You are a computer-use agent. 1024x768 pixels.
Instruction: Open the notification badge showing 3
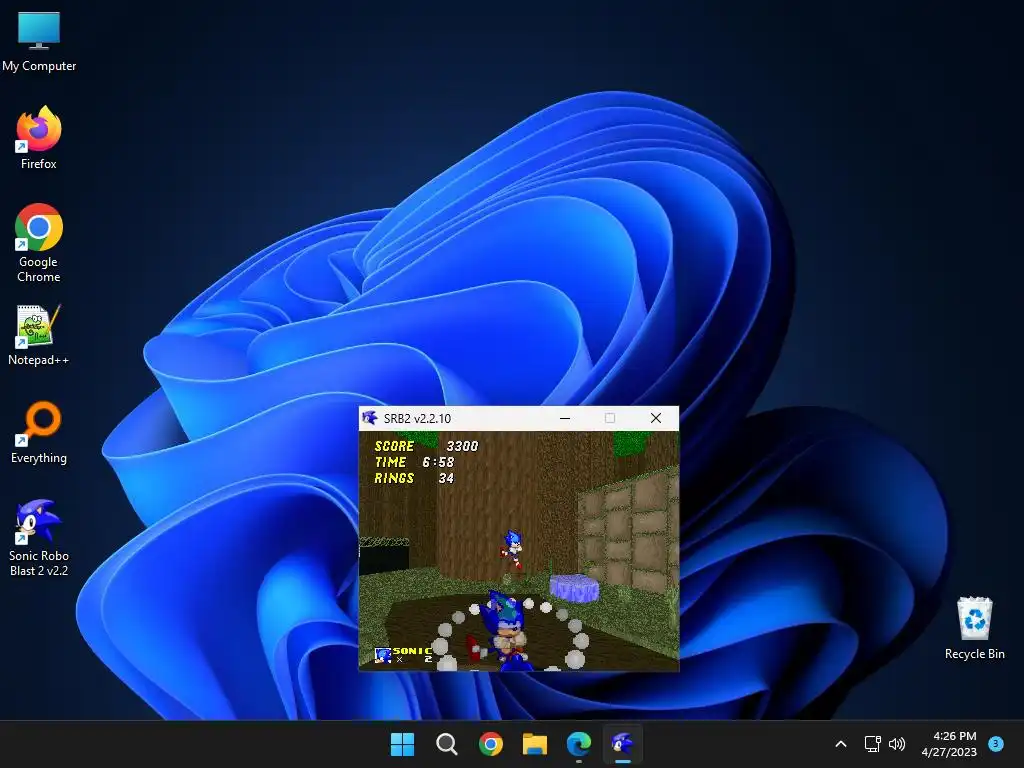click(996, 743)
